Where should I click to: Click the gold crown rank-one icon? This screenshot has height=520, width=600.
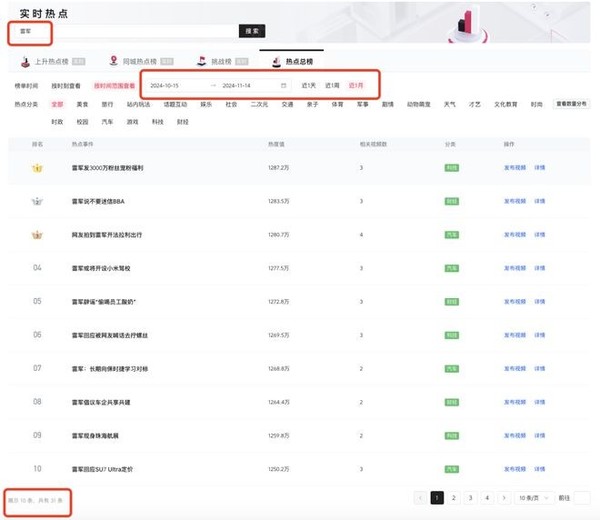(38, 168)
